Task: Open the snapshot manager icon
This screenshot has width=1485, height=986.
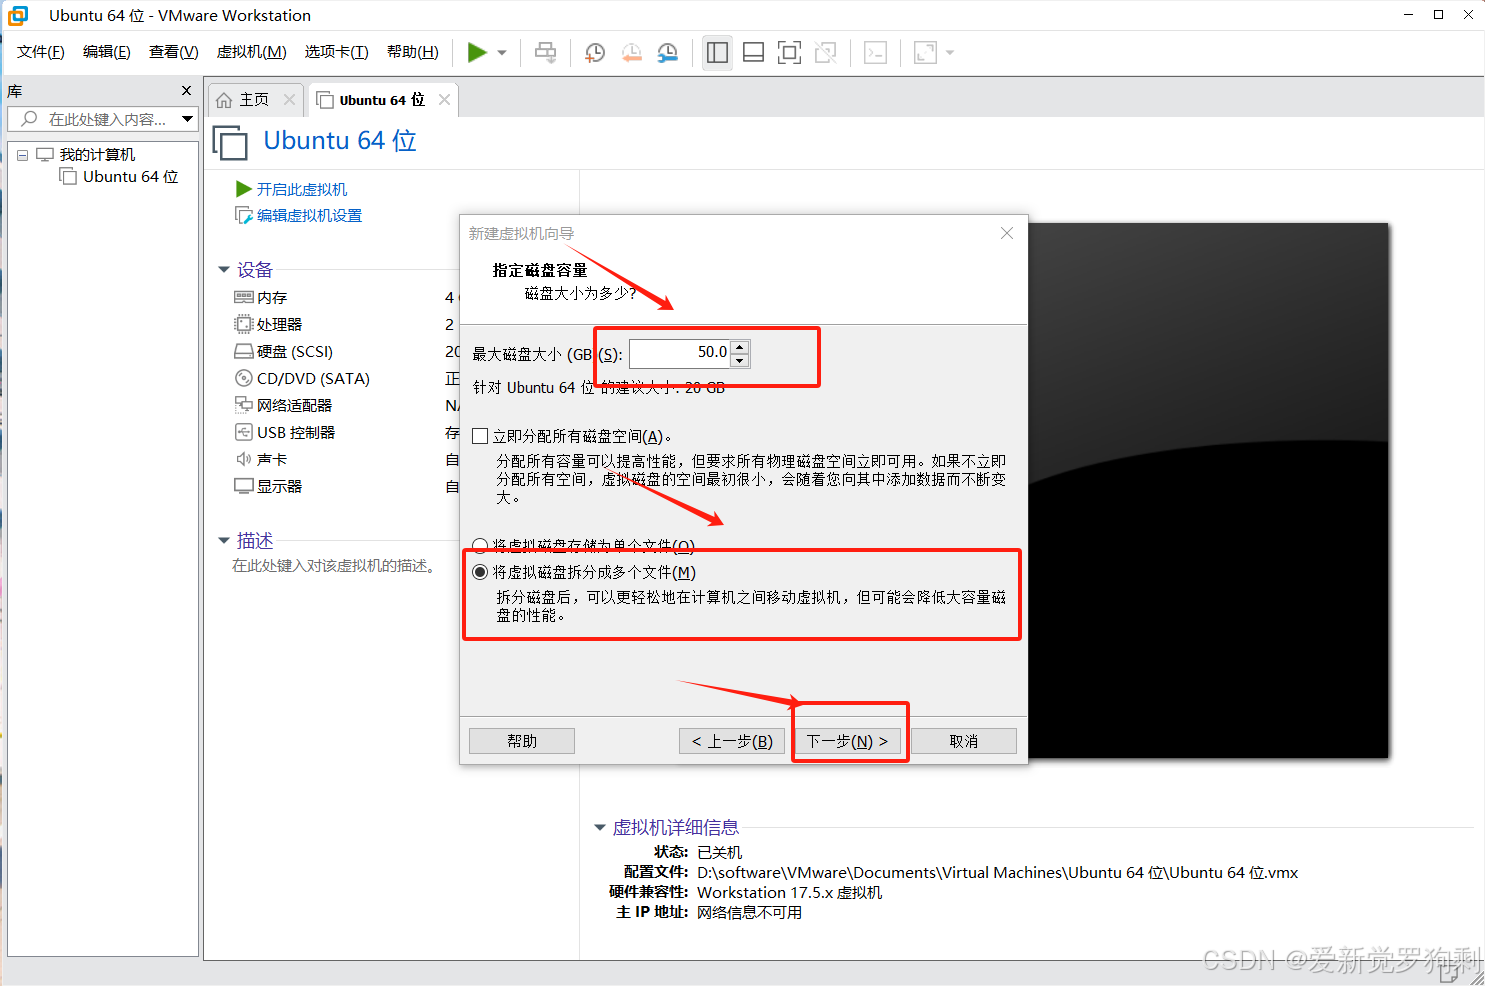Action: [x=668, y=52]
